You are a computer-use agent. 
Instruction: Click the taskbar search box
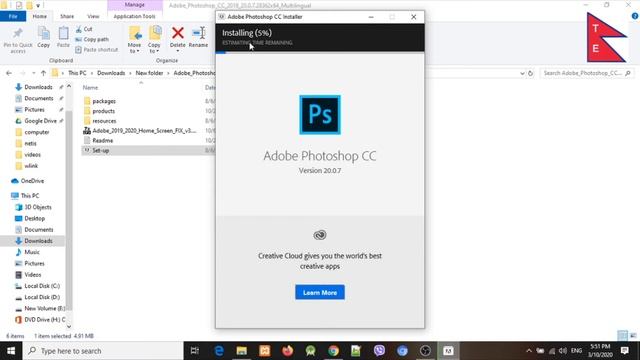pyautogui.click(x=103, y=351)
